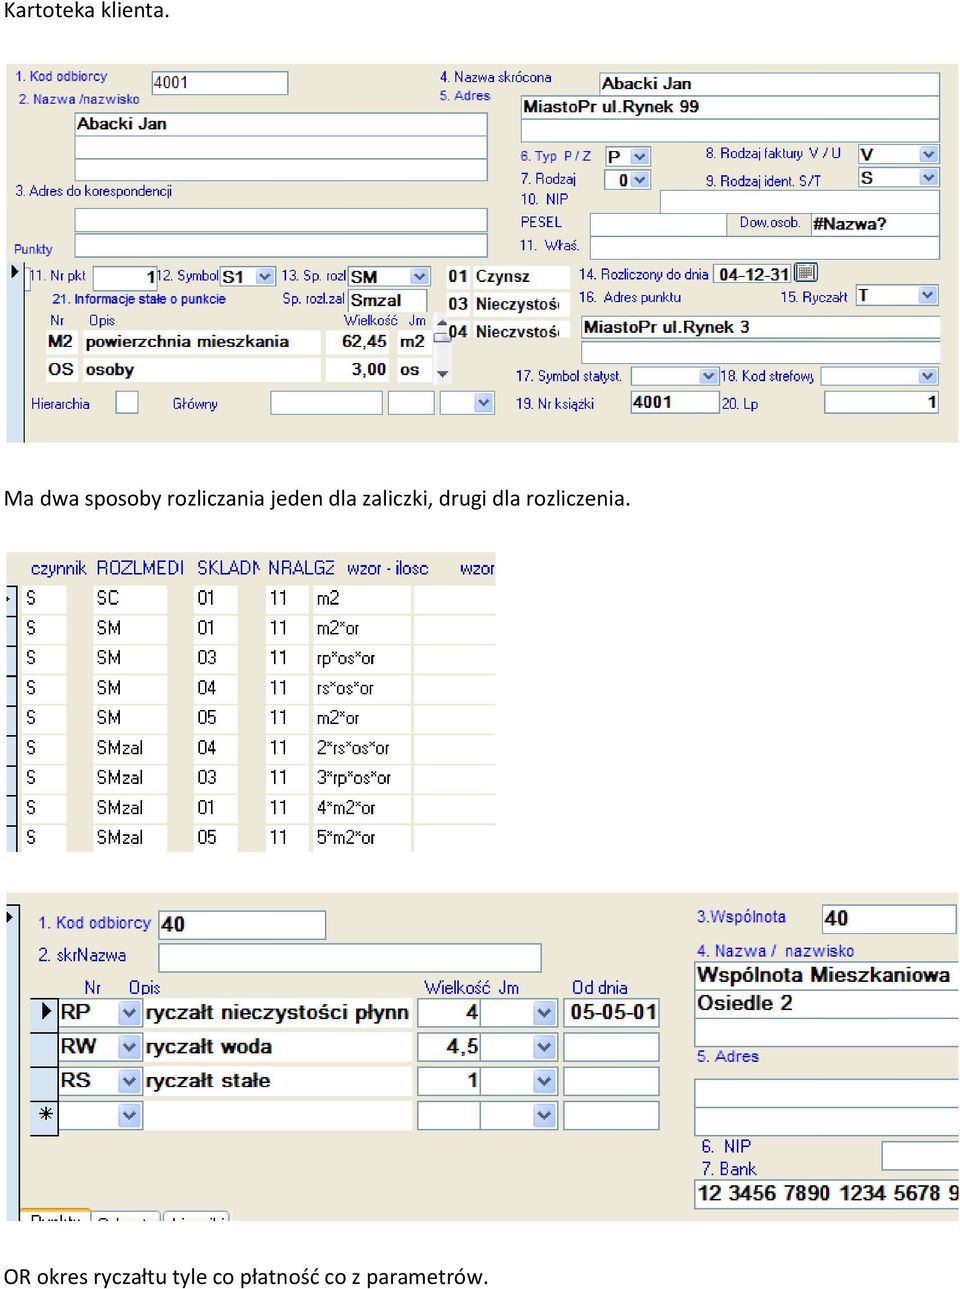Click the NIP input field in client form
Image resolution: width=960 pixels, height=1289 pixels.
coord(799,200)
